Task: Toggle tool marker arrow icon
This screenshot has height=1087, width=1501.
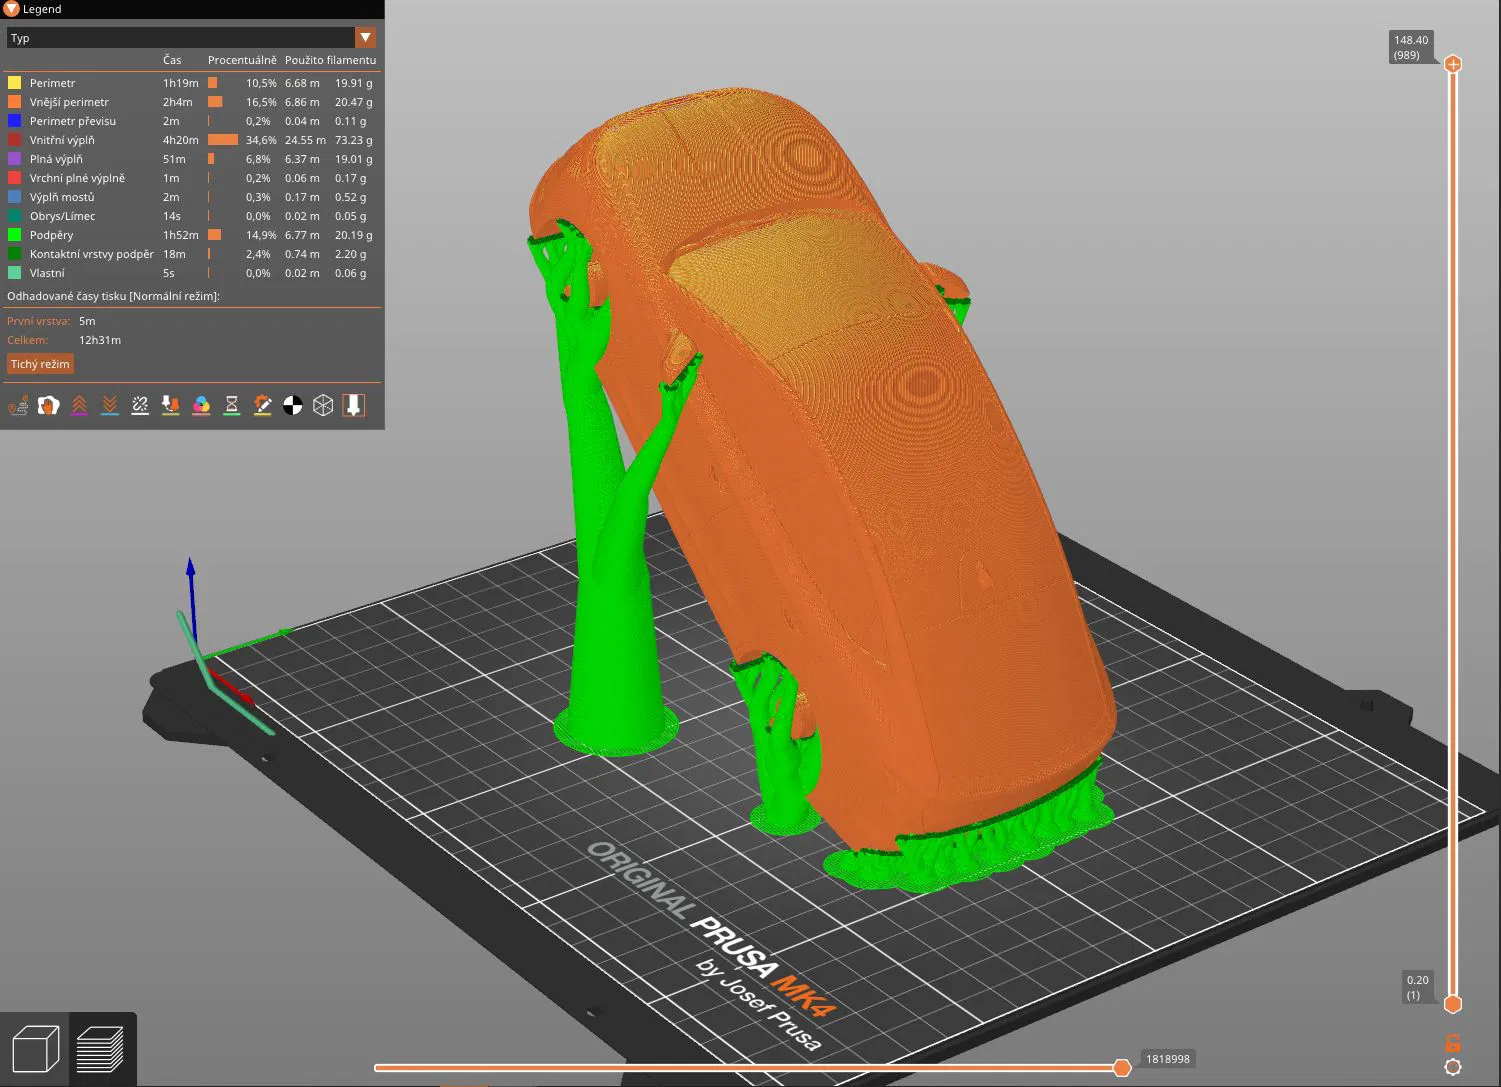Action: tap(353, 405)
